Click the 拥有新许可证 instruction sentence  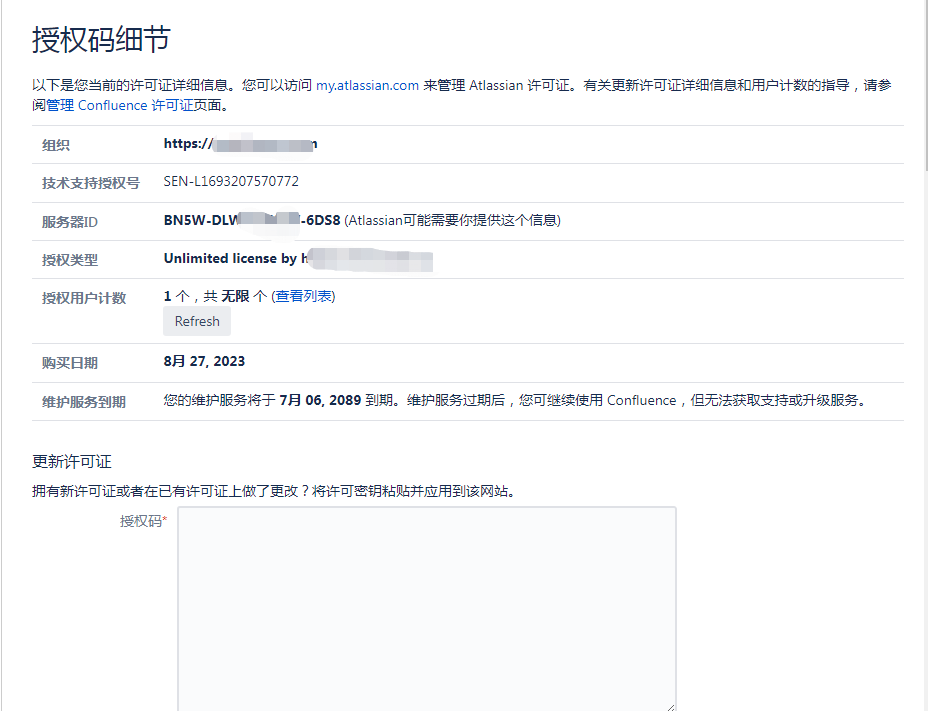(x=275, y=491)
